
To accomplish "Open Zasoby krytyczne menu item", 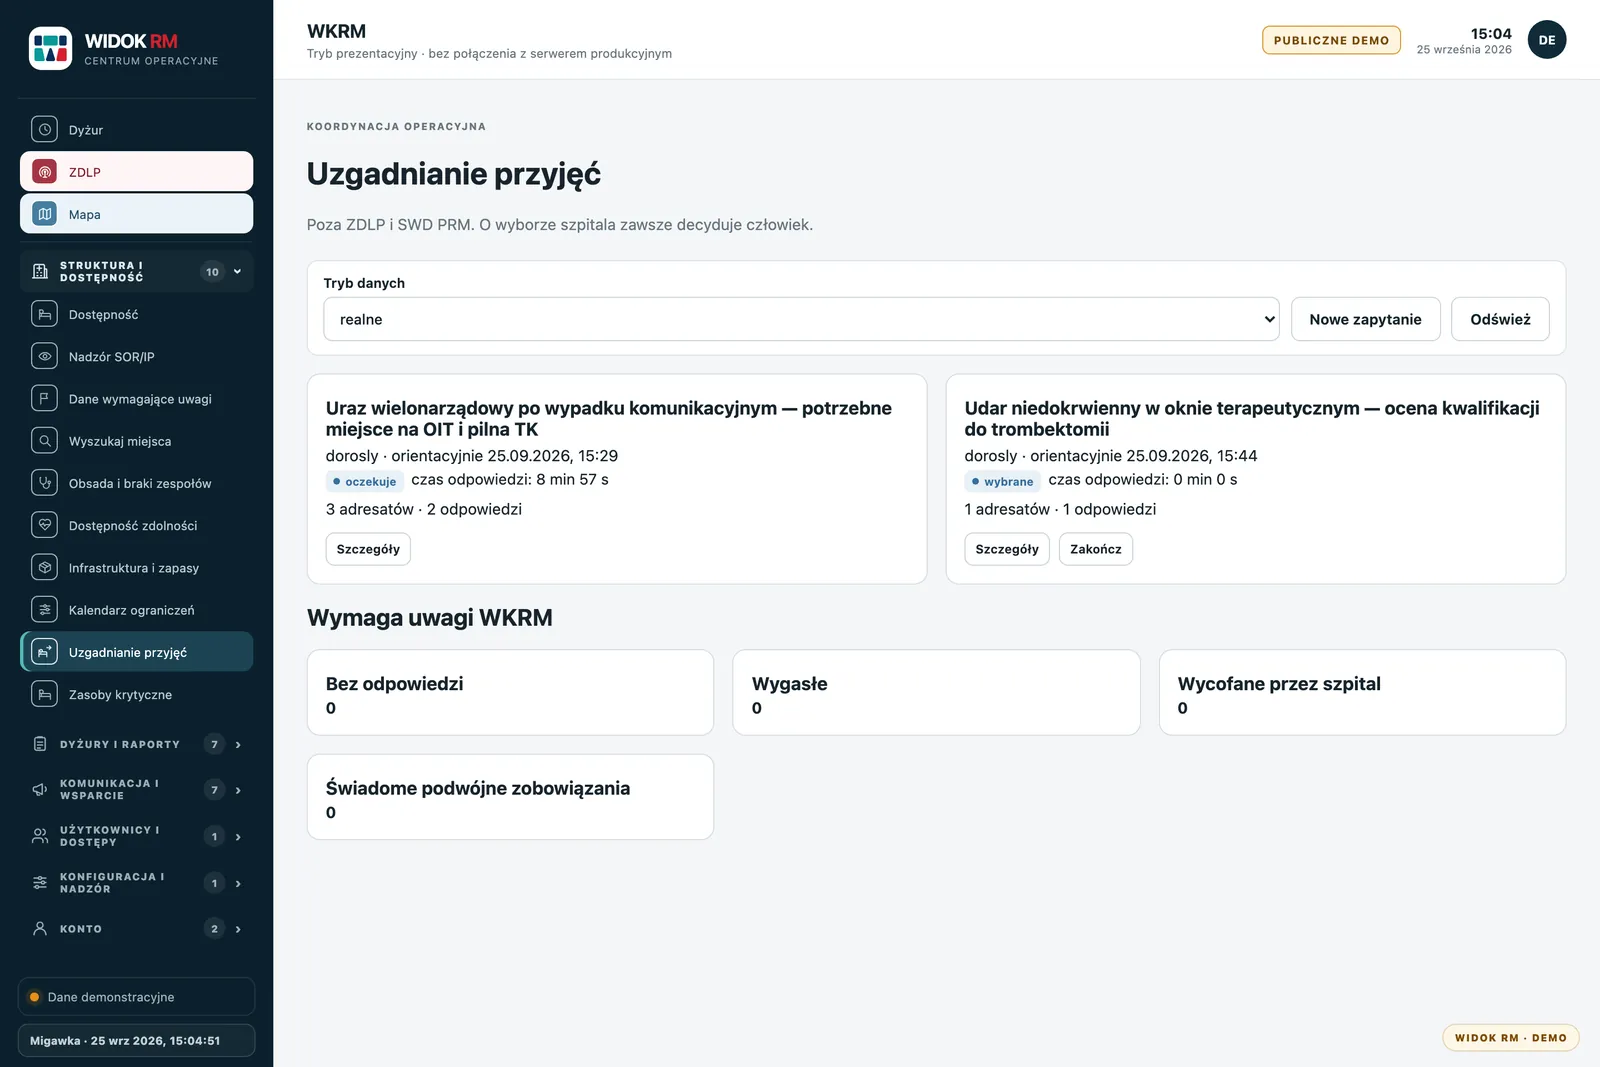I will coord(137,694).
